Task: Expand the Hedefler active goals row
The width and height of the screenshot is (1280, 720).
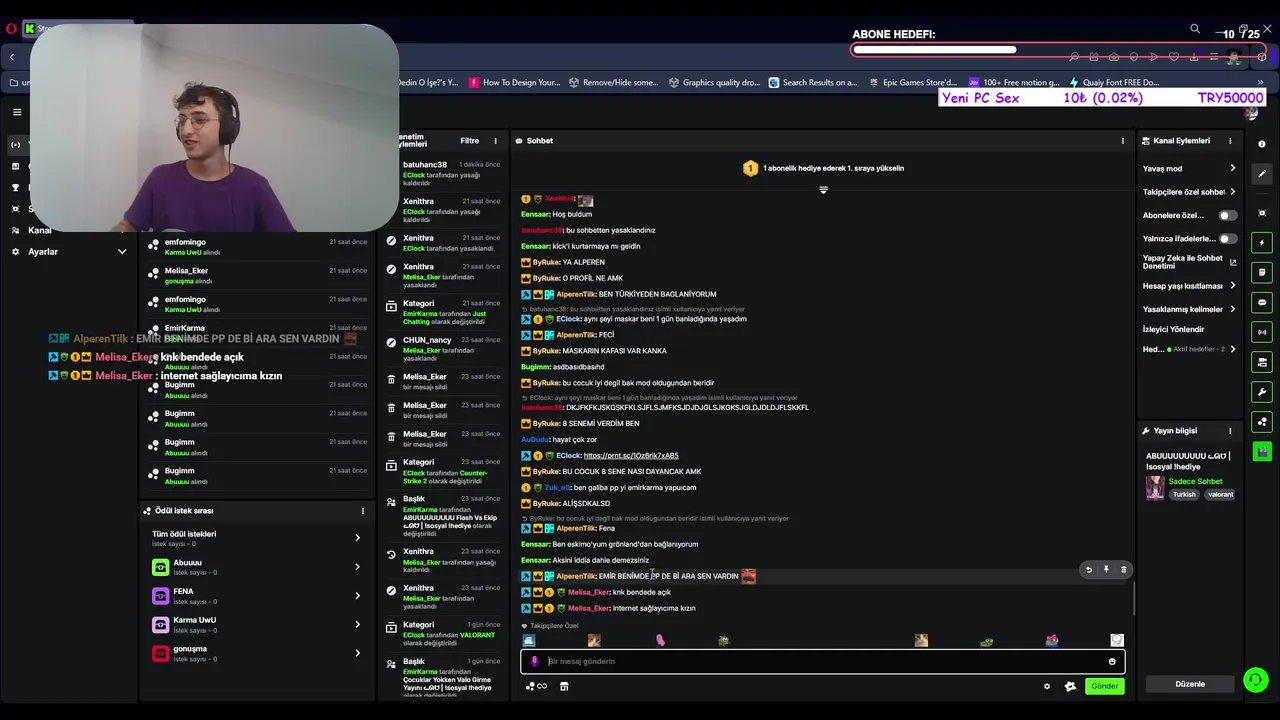Action: coord(1189,349)
